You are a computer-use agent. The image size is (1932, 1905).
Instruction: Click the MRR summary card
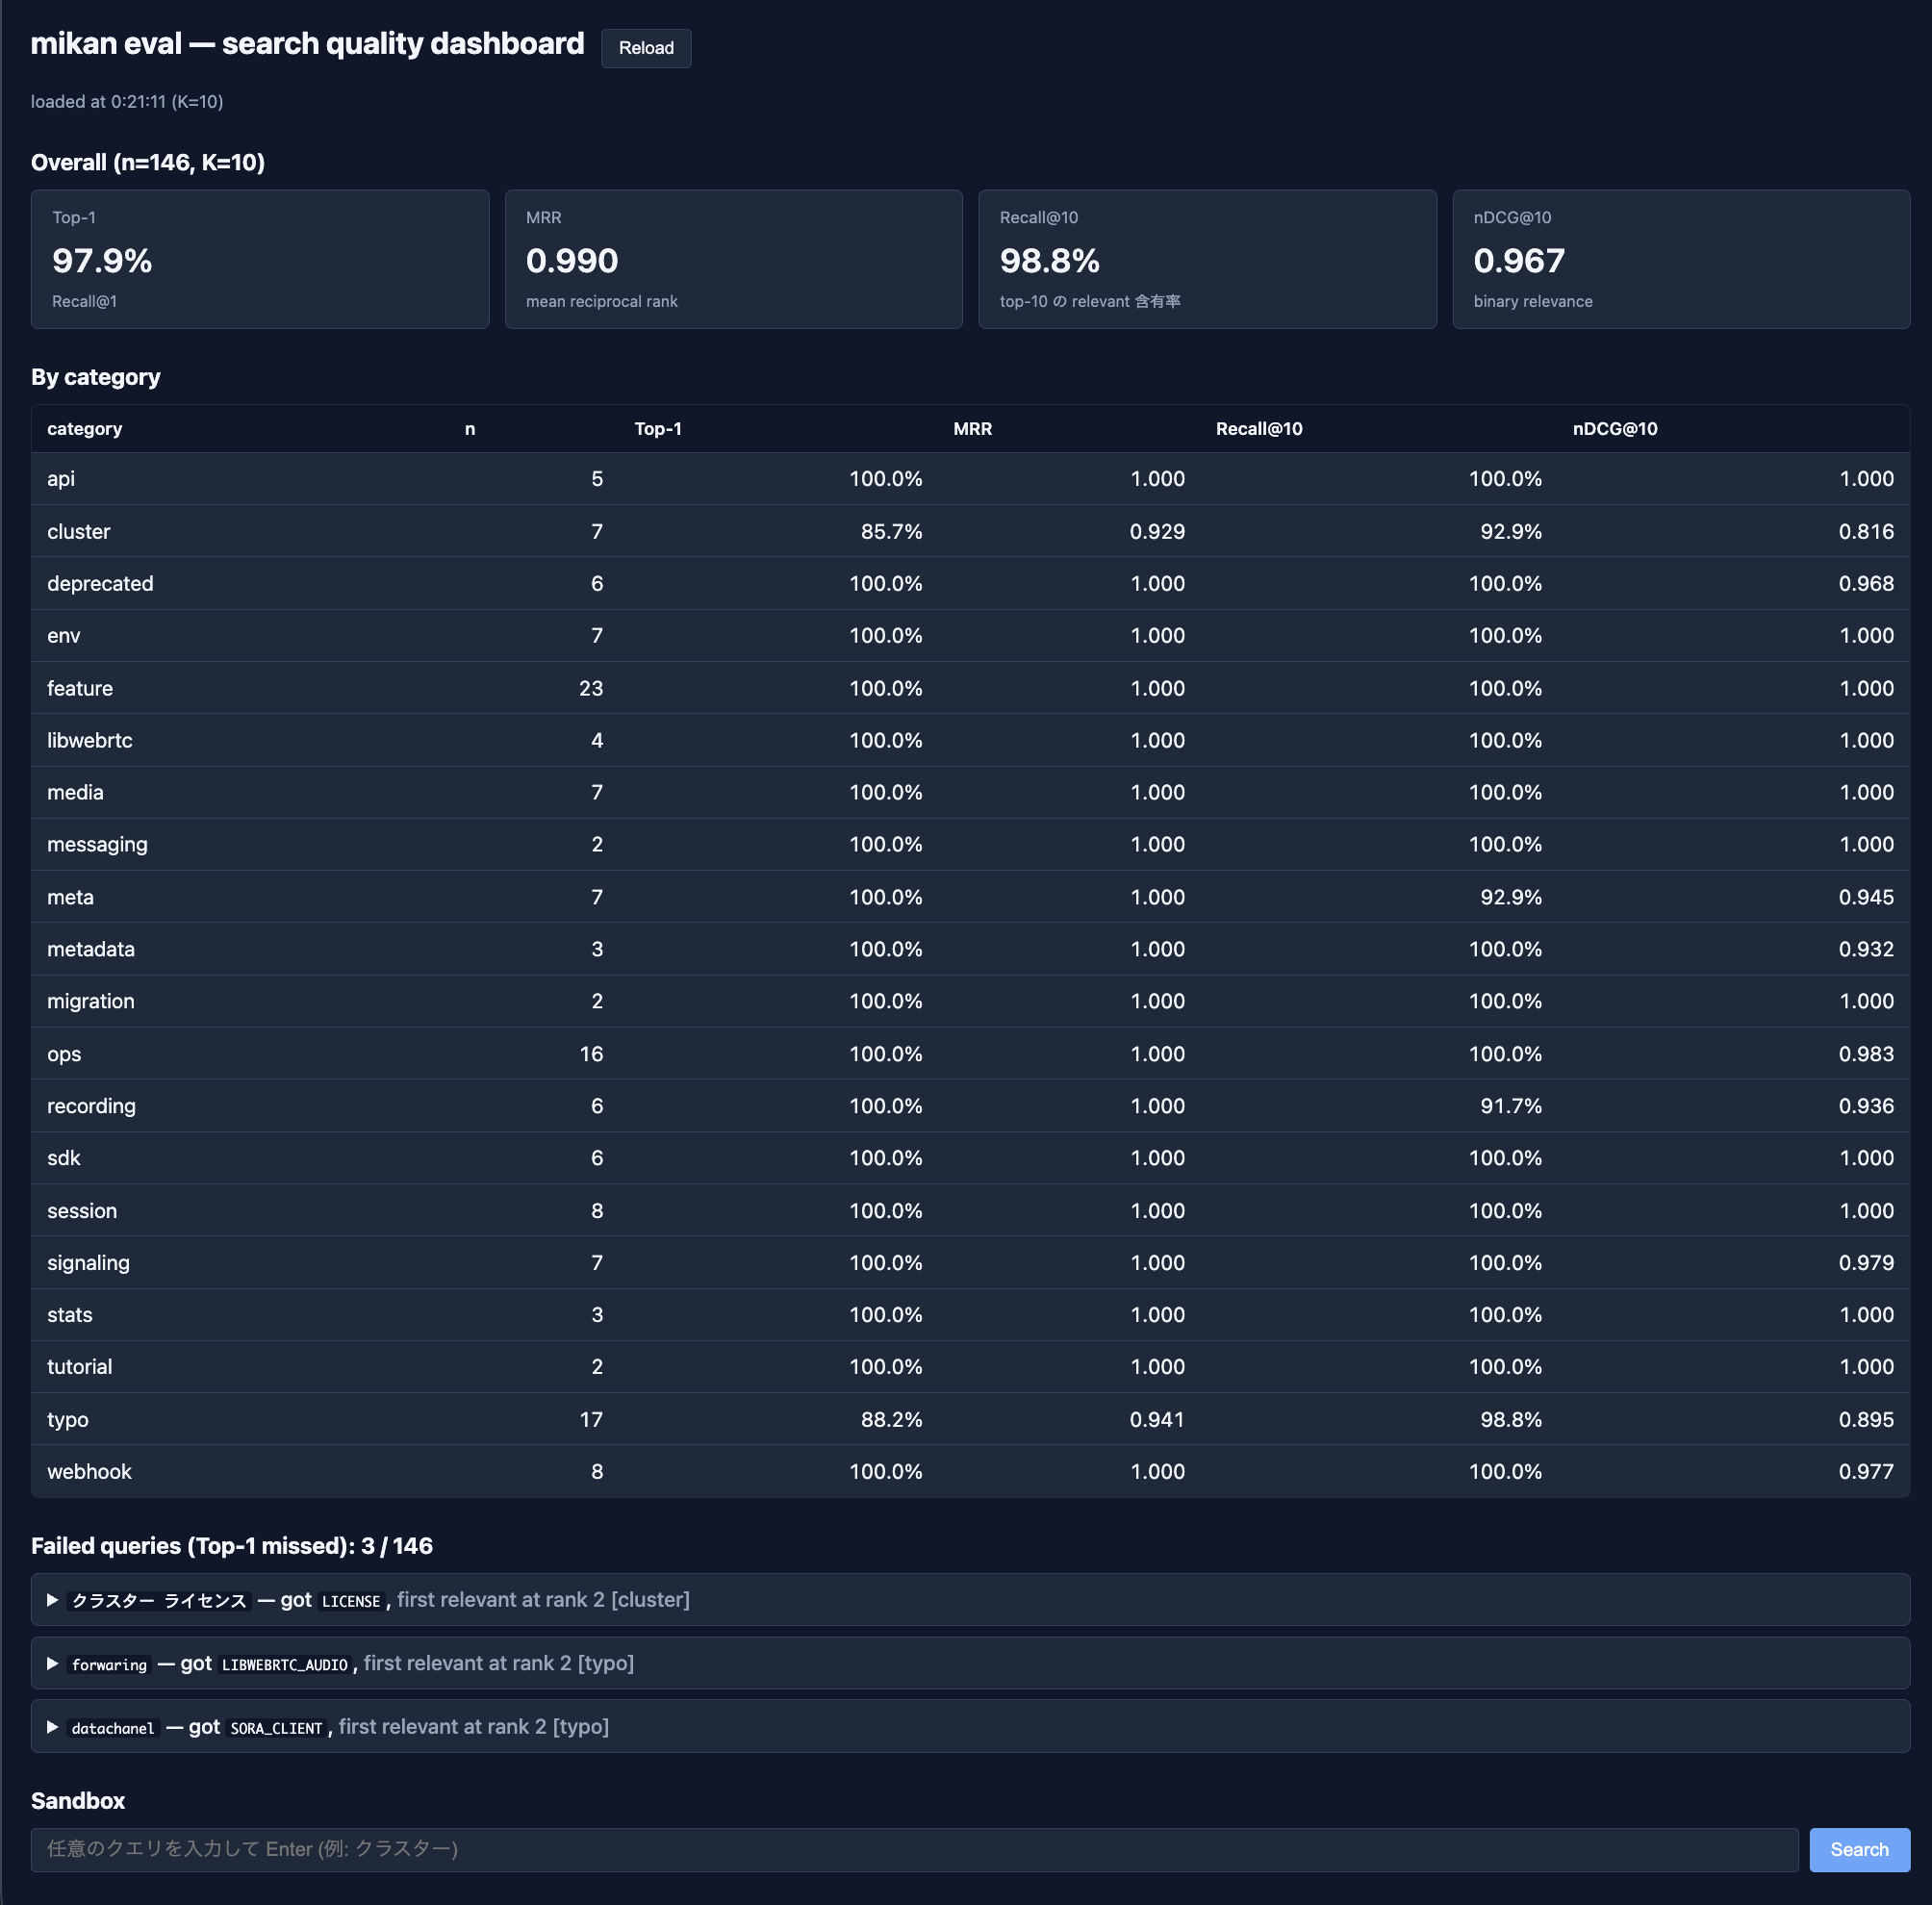click(x=733, y=259)
